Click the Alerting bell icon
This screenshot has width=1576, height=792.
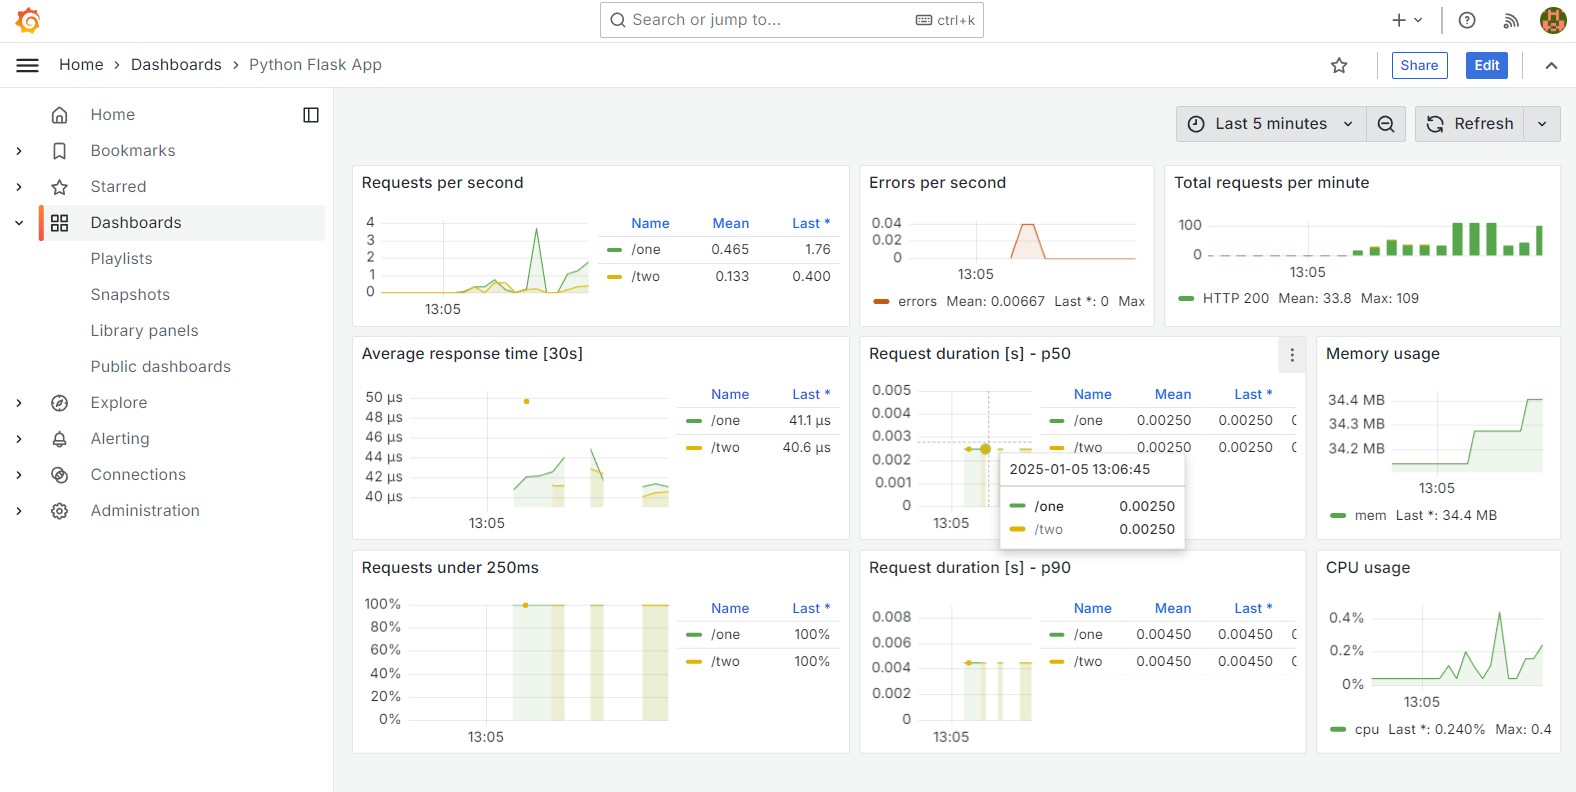click(x=60, y=439)
